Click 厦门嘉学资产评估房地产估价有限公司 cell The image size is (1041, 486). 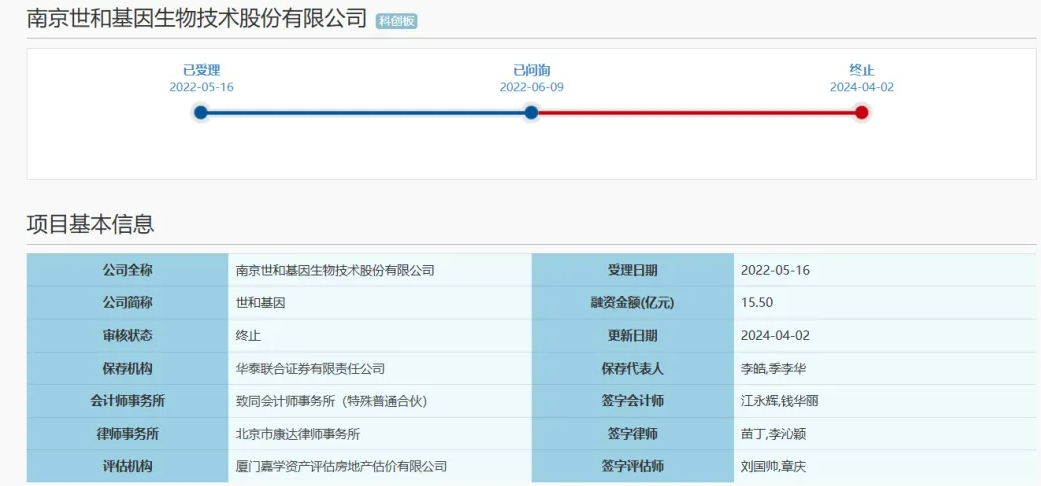pos(380,466)
